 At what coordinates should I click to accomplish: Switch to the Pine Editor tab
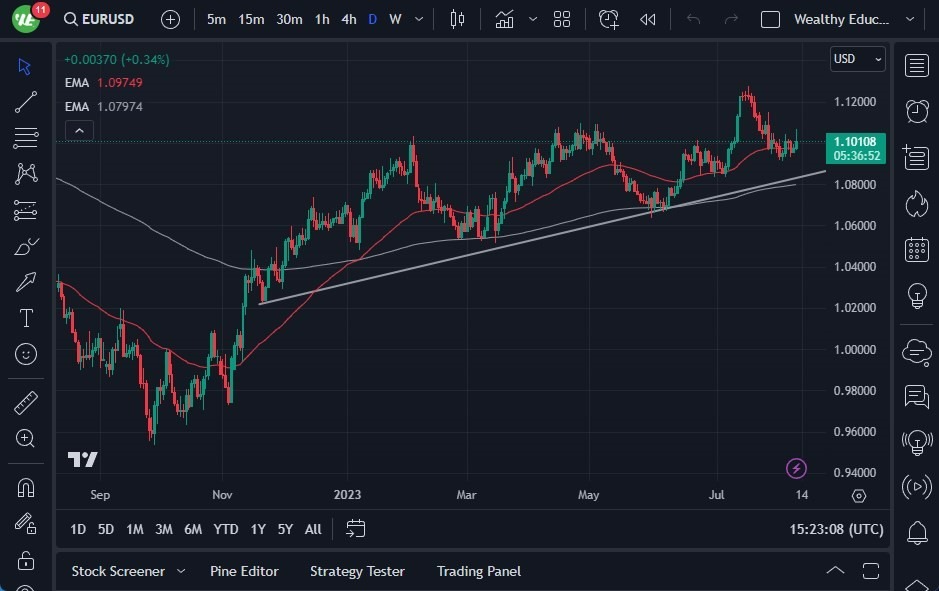click(244, 571)
